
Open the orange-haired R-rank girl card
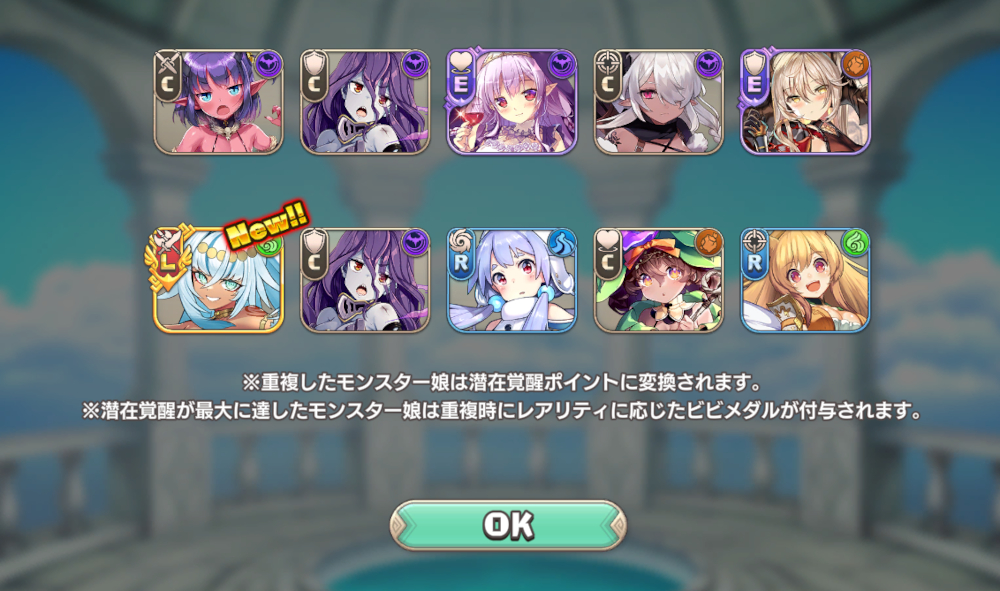(805, 281)
